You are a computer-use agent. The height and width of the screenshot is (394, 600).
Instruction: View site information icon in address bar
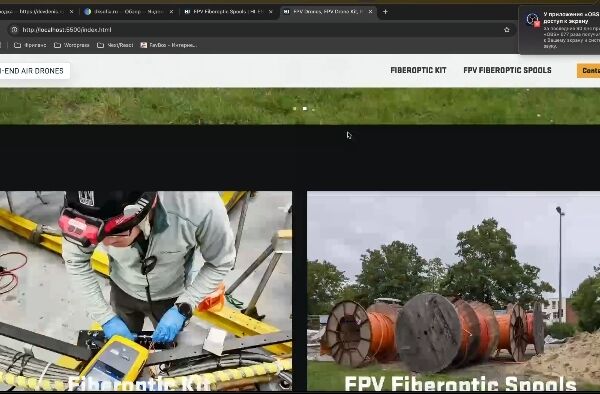point(15,30)
